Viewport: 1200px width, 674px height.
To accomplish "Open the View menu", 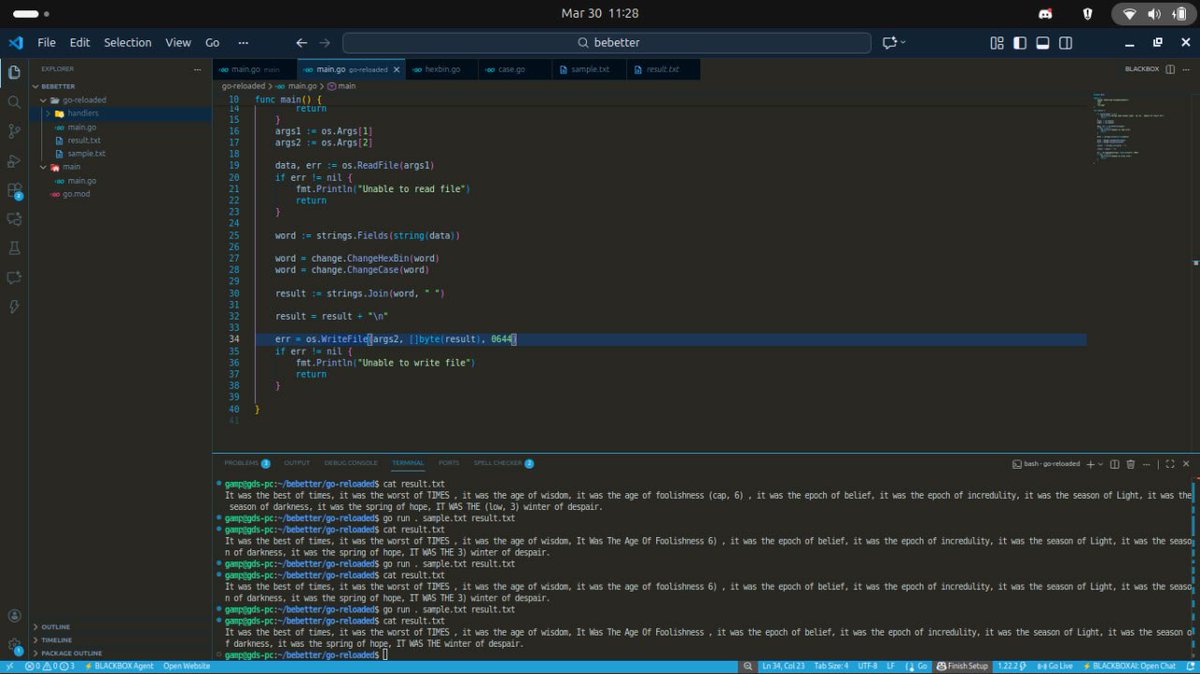I will pos(178,43).
